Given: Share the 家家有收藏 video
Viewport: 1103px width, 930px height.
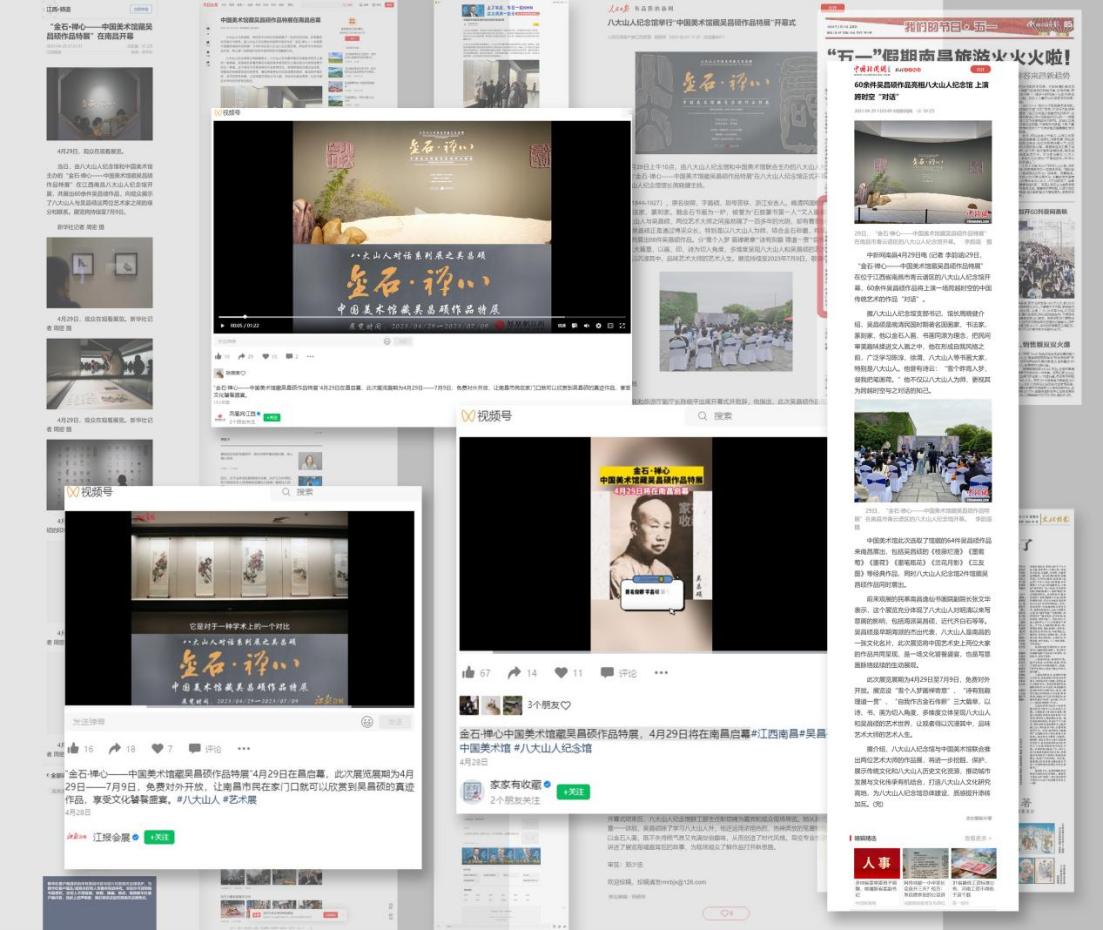Looking at the screenshot, I should (x=515, y=673).
